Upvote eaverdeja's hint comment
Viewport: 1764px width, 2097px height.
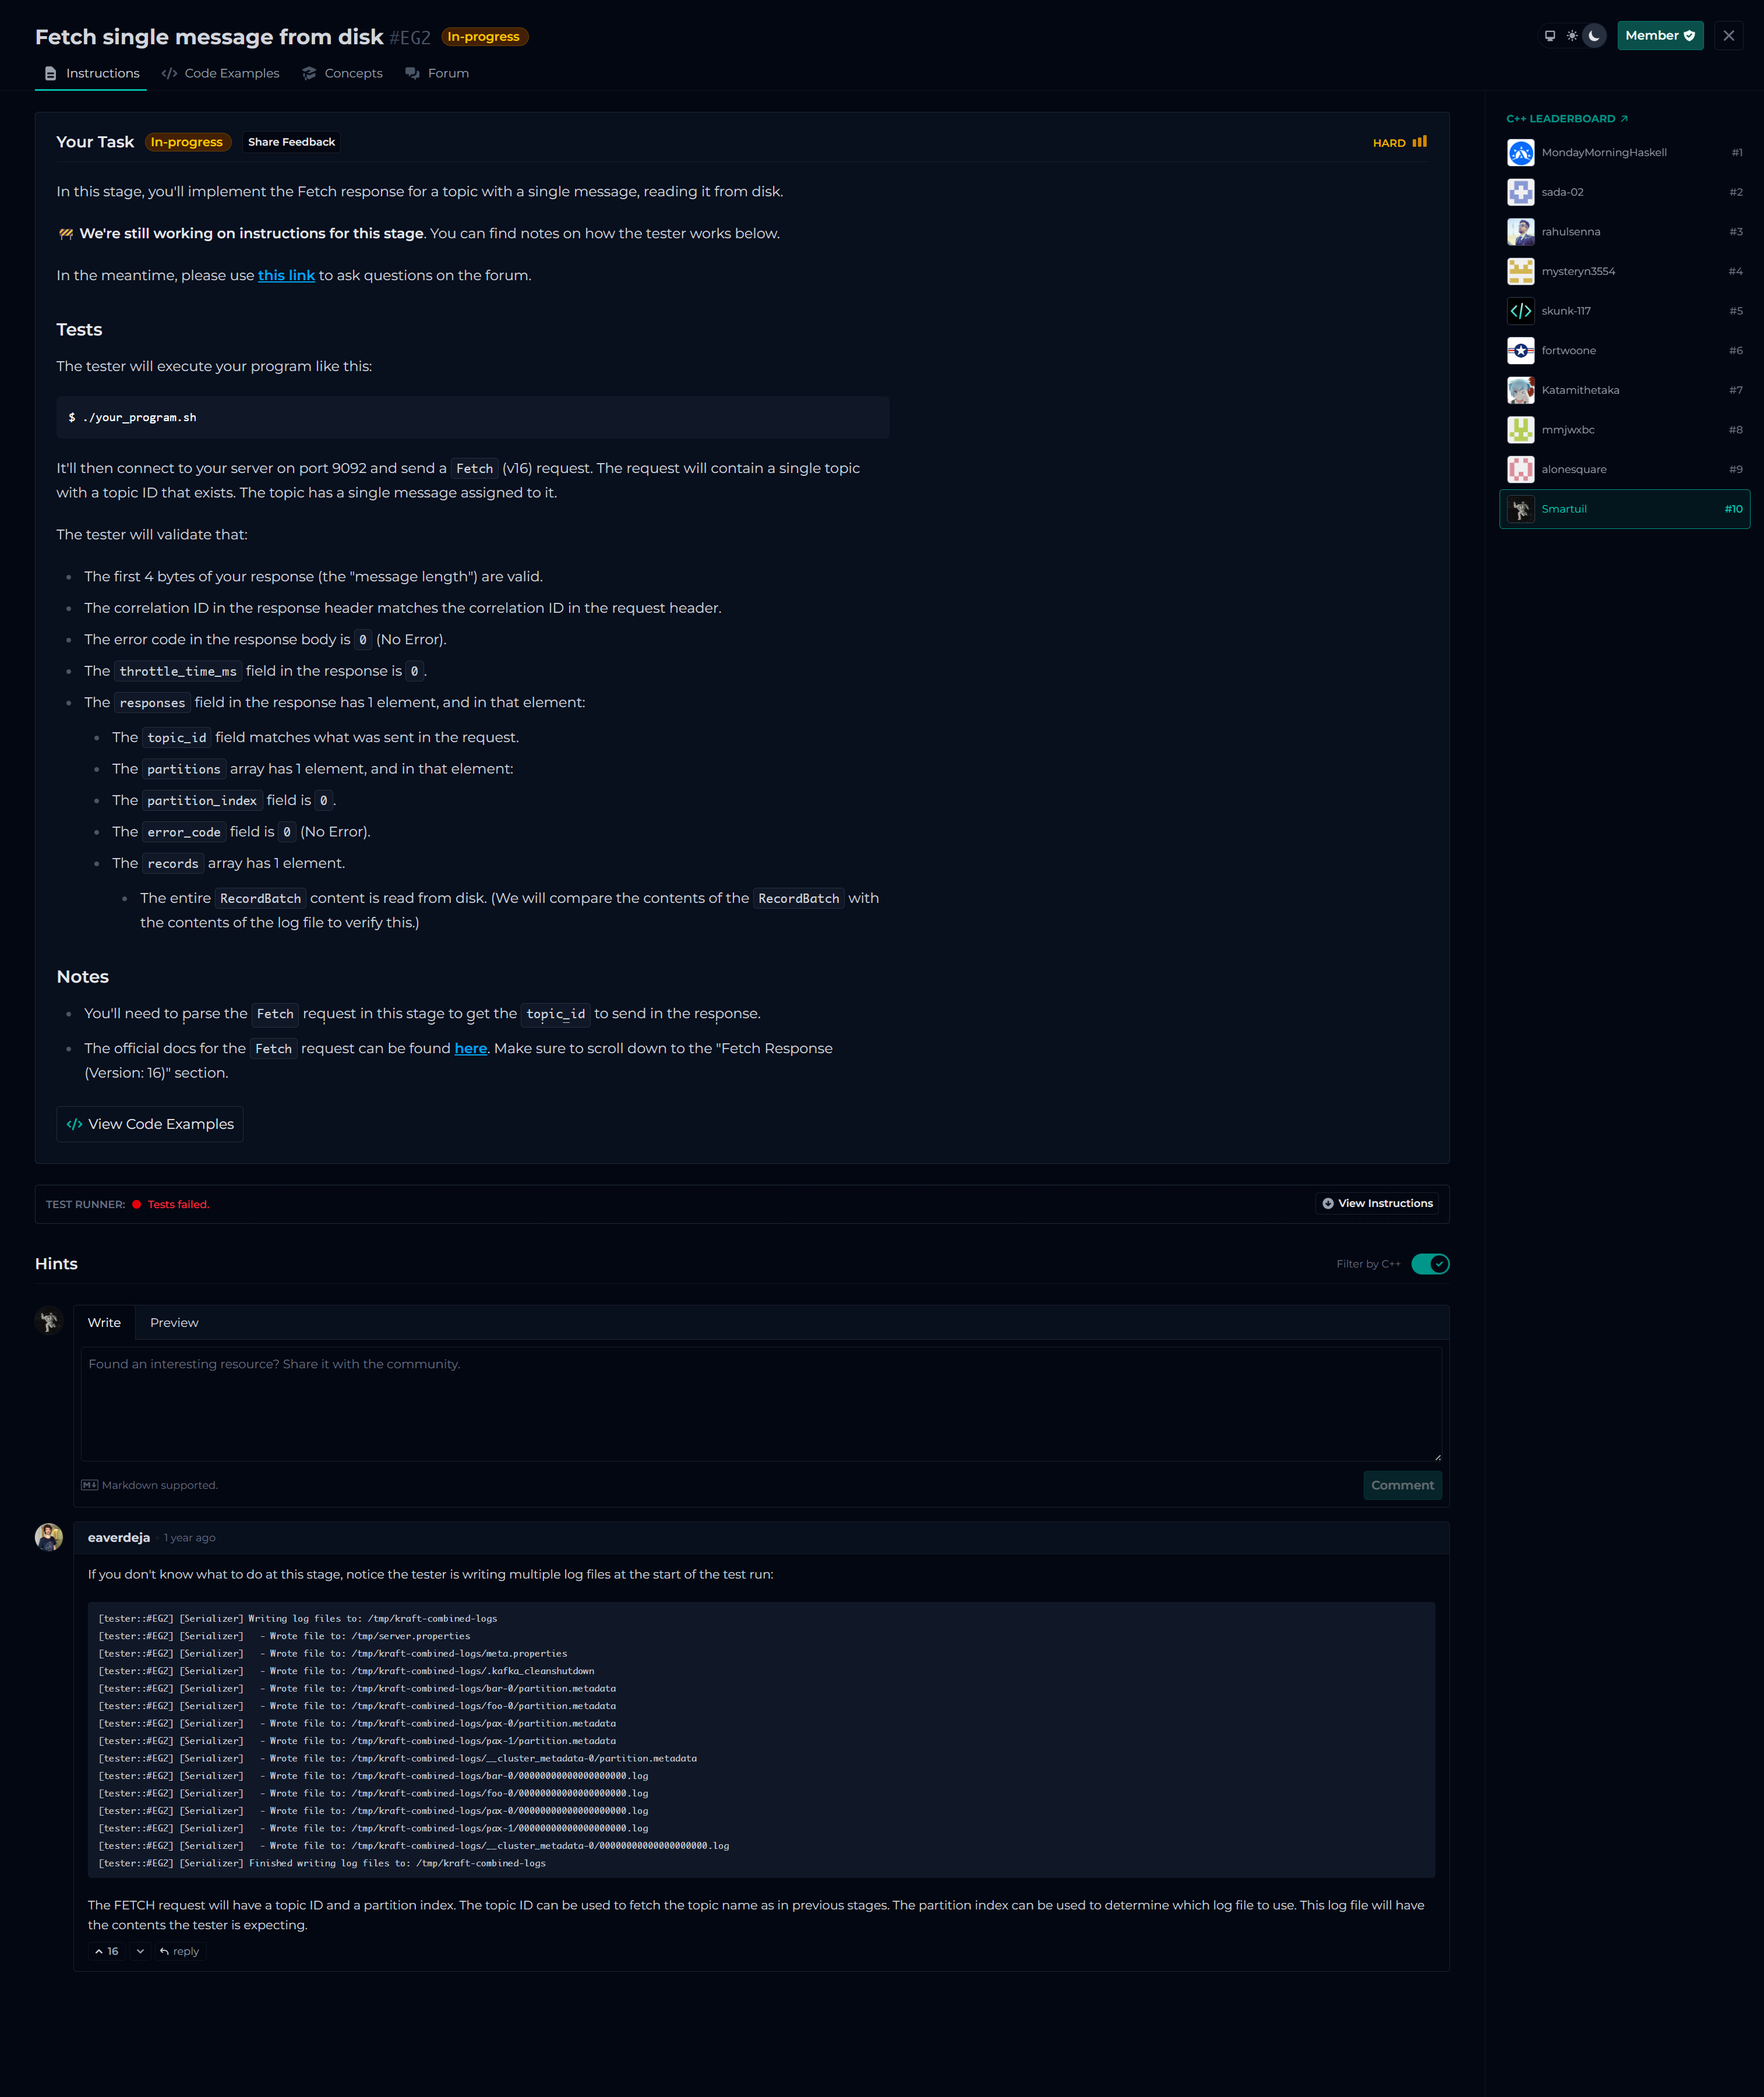pos(106,1951)
